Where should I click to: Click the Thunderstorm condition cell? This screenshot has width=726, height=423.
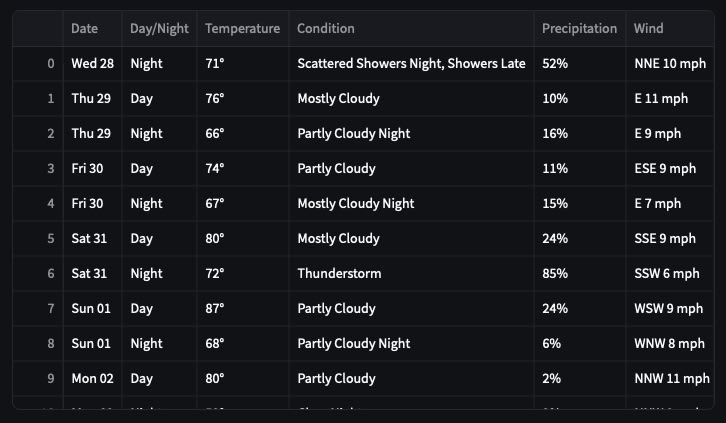point(339,274)
